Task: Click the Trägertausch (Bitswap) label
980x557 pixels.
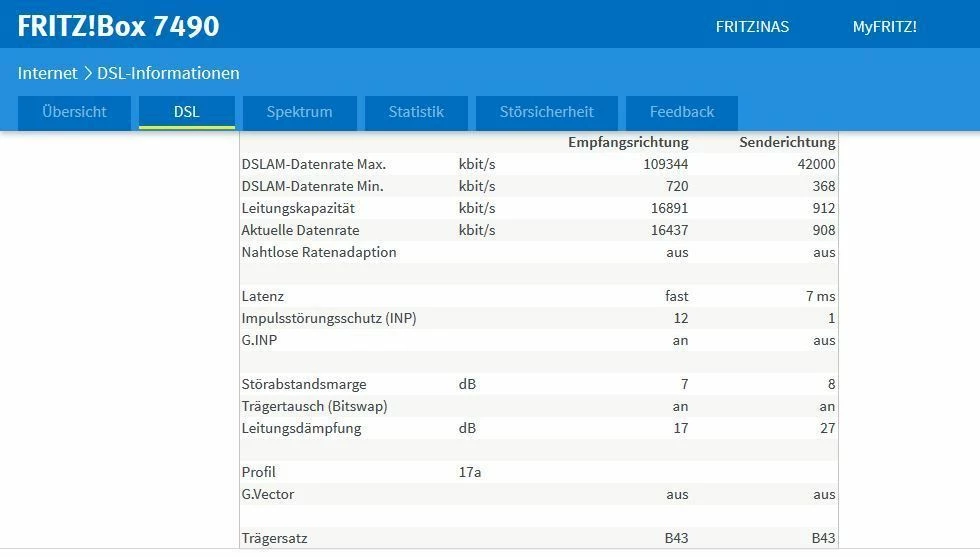Action: point(314,406)
